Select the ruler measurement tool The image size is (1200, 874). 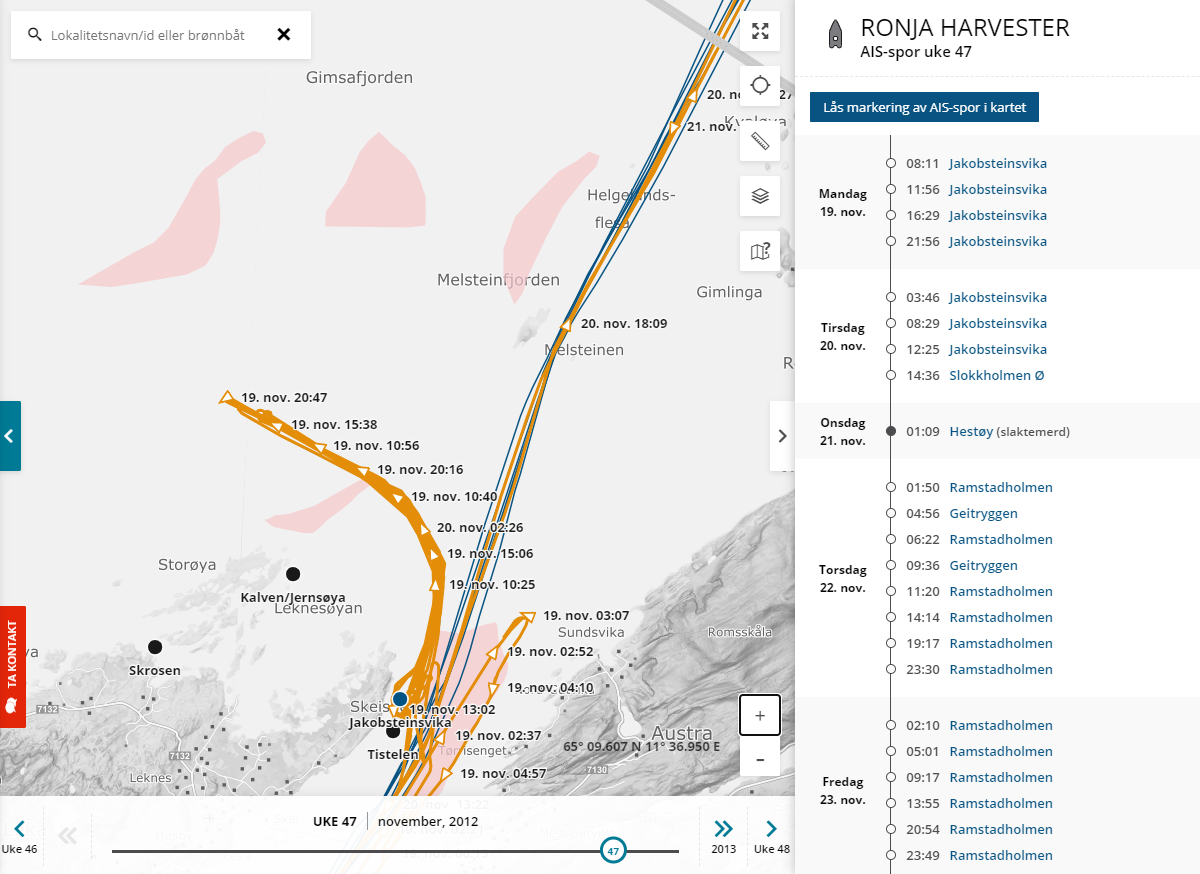[760, 141]
